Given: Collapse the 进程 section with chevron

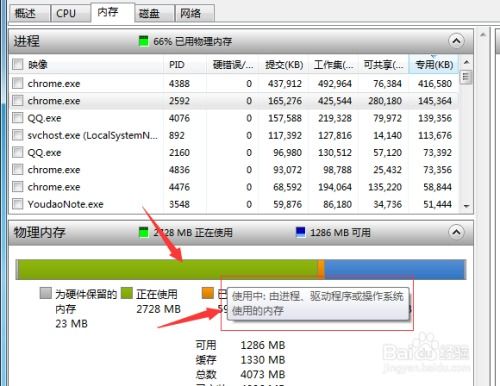Looking at the screenshot, I should [x=456, y=41].
